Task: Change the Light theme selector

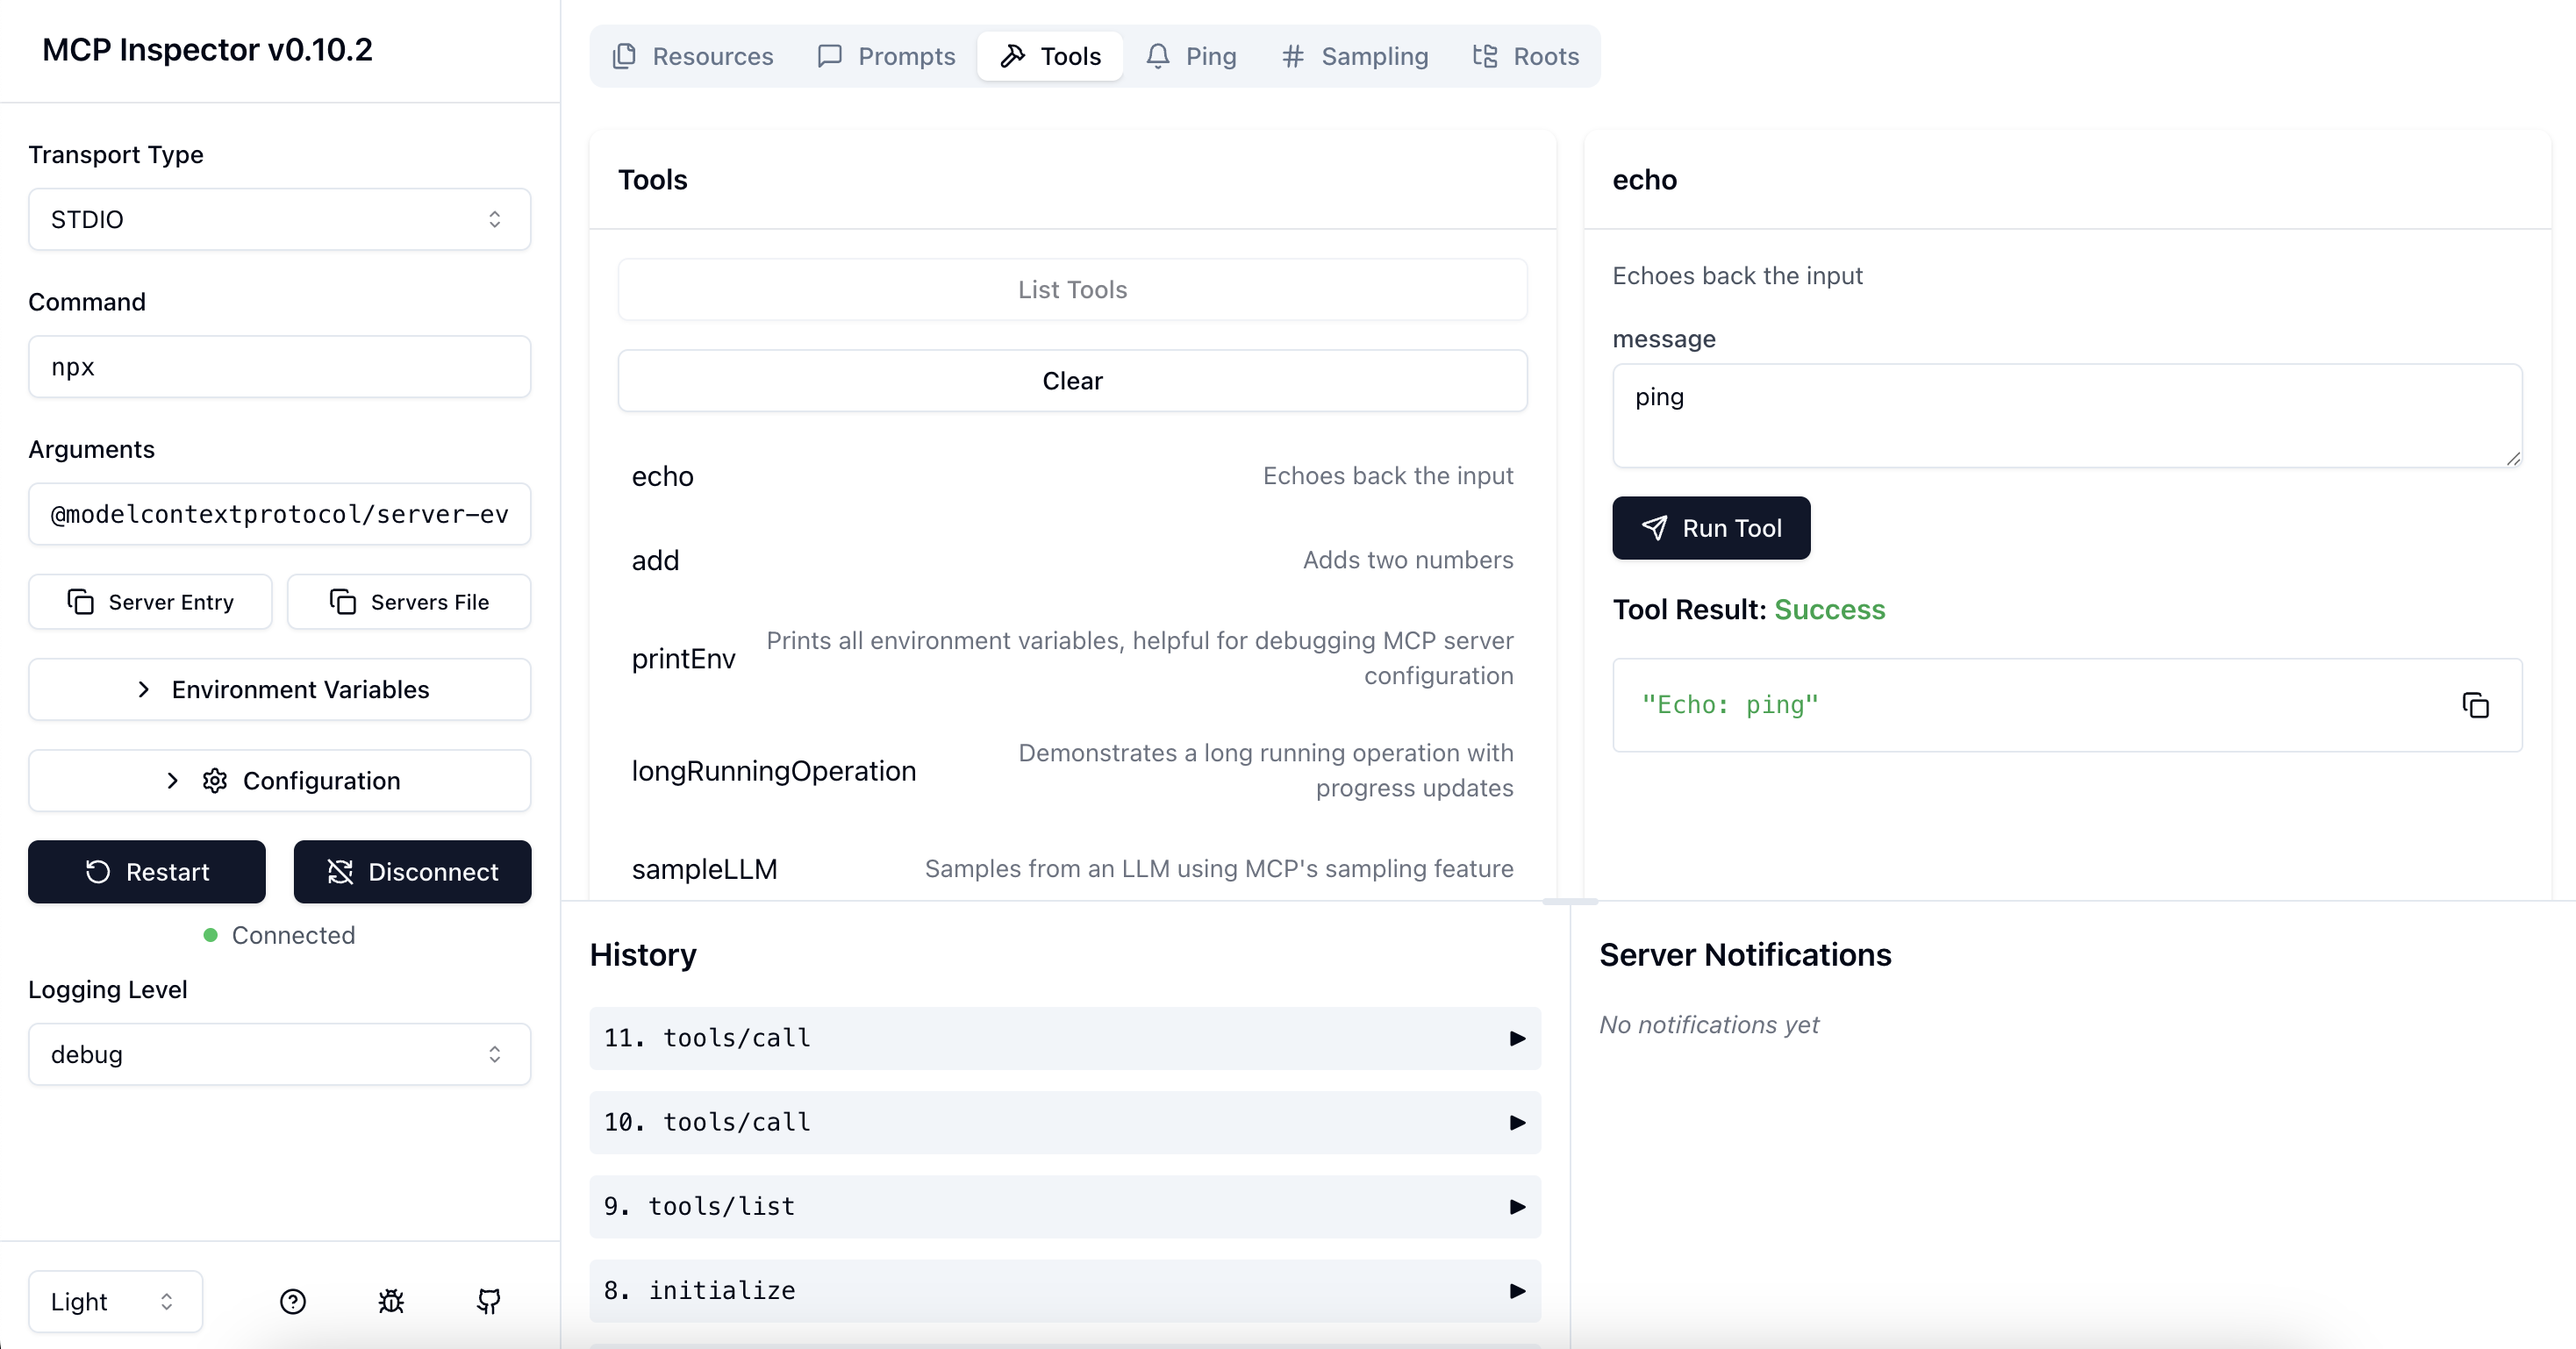Action: pyautogui.click(x=115, y=1301)
